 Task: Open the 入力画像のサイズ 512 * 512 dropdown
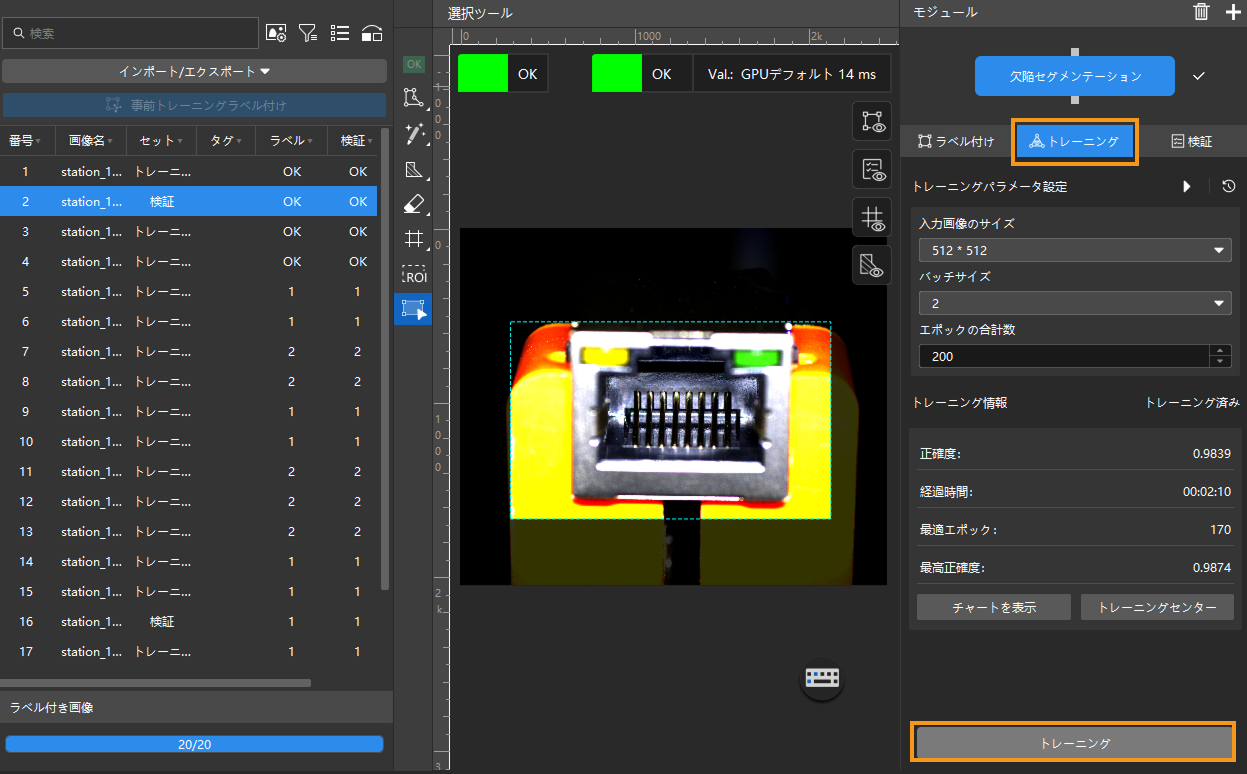tap(1074, 250)
